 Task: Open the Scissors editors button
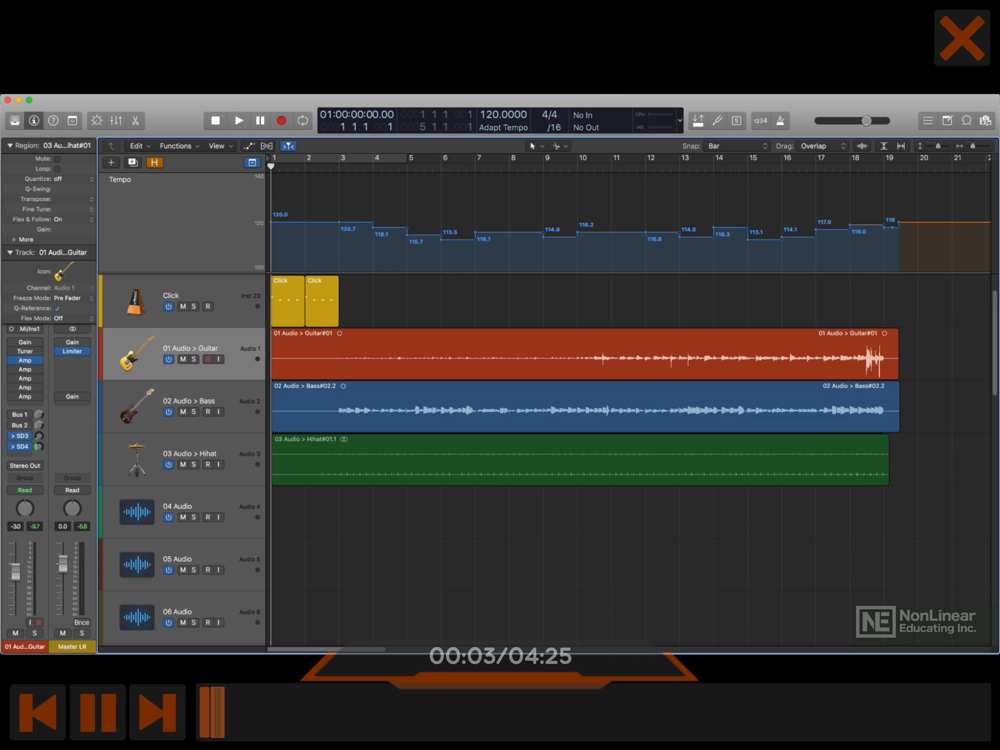(x=136, y=121)
